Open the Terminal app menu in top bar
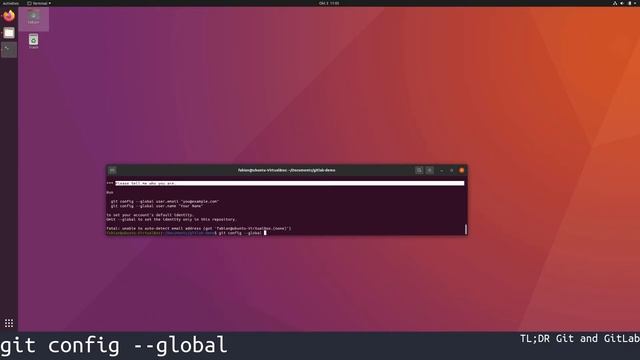 tap(39, 3)
